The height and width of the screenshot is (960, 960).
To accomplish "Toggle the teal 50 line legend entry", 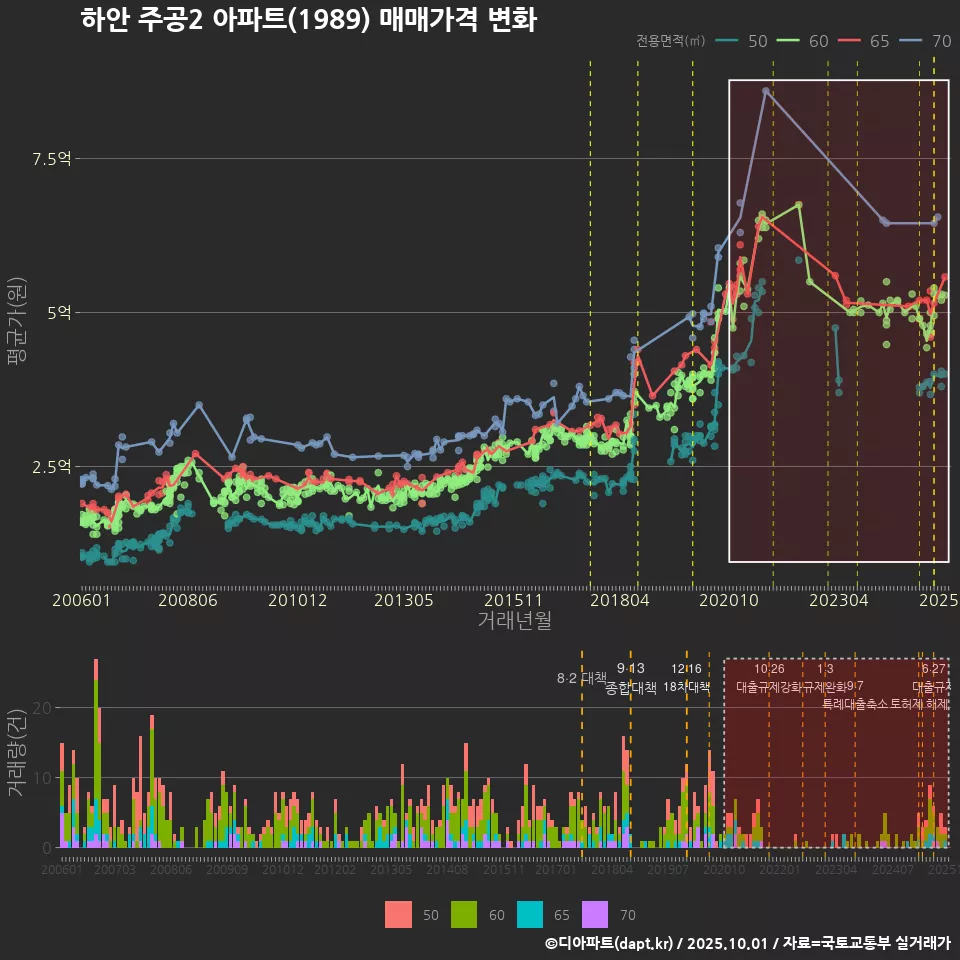I will point(742,41).
